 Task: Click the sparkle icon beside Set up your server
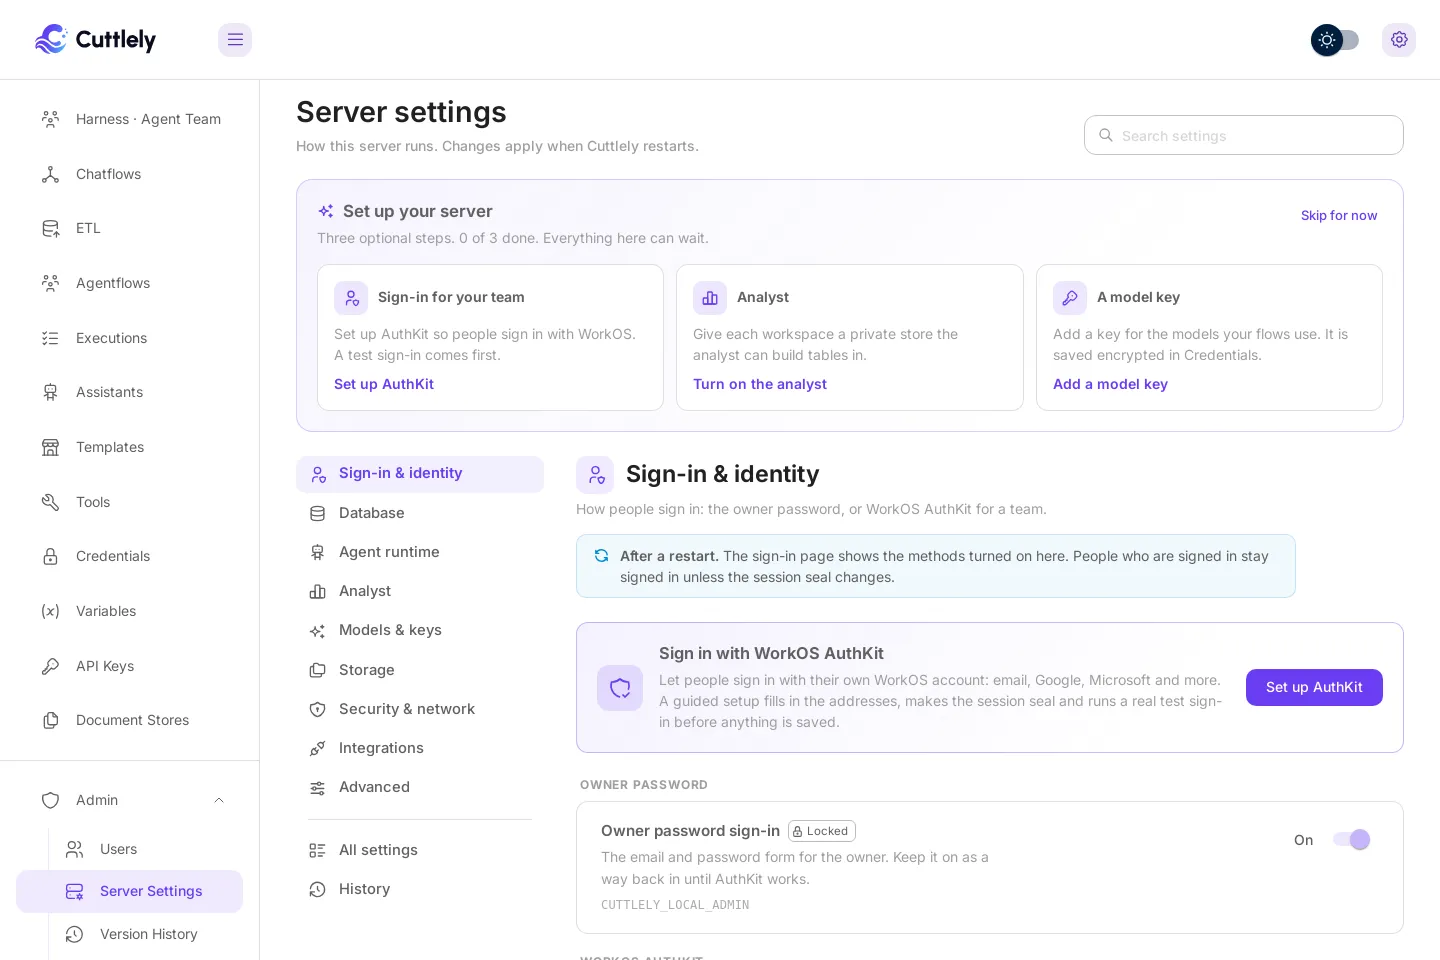[326, 211]
